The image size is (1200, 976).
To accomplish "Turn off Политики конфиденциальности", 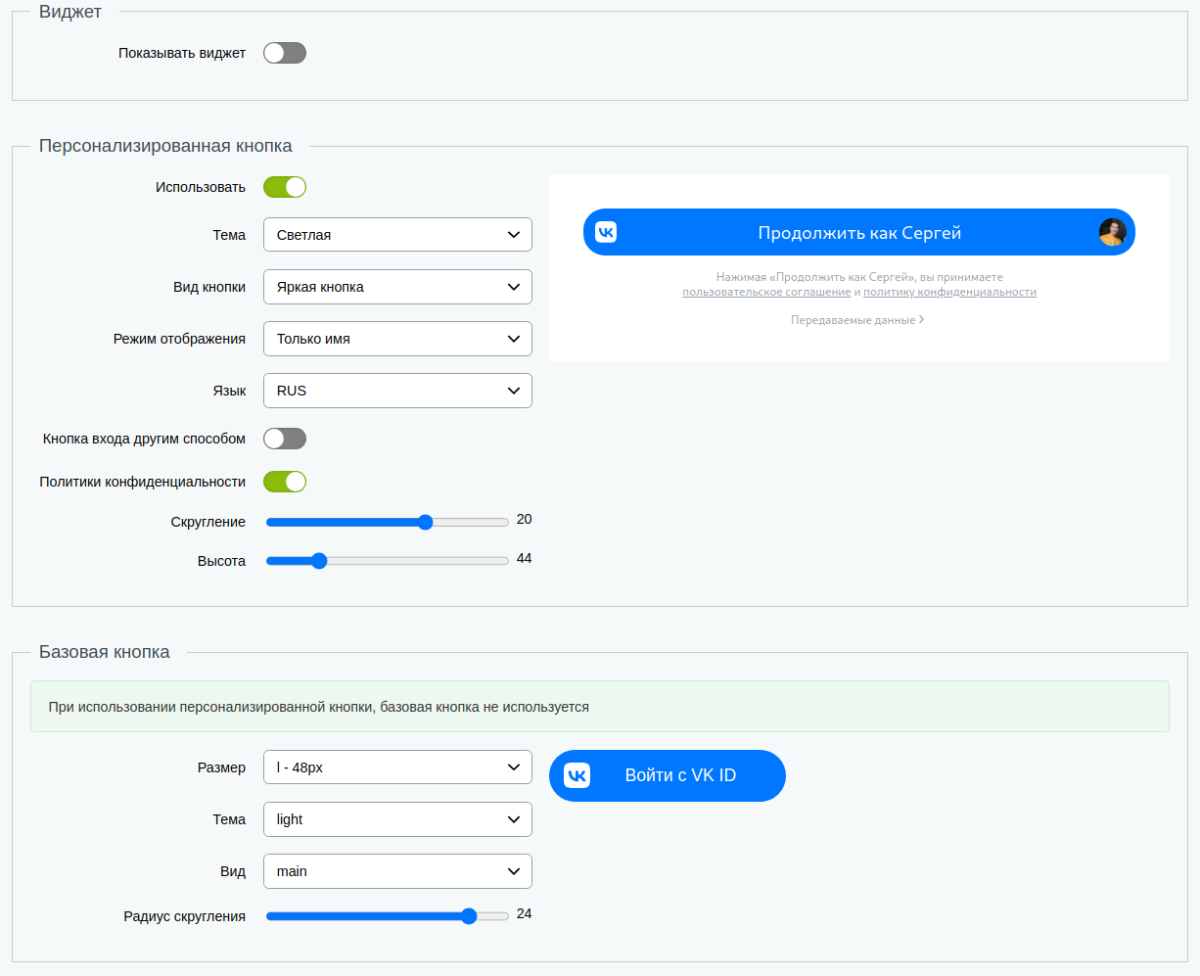I will (285, 481).
